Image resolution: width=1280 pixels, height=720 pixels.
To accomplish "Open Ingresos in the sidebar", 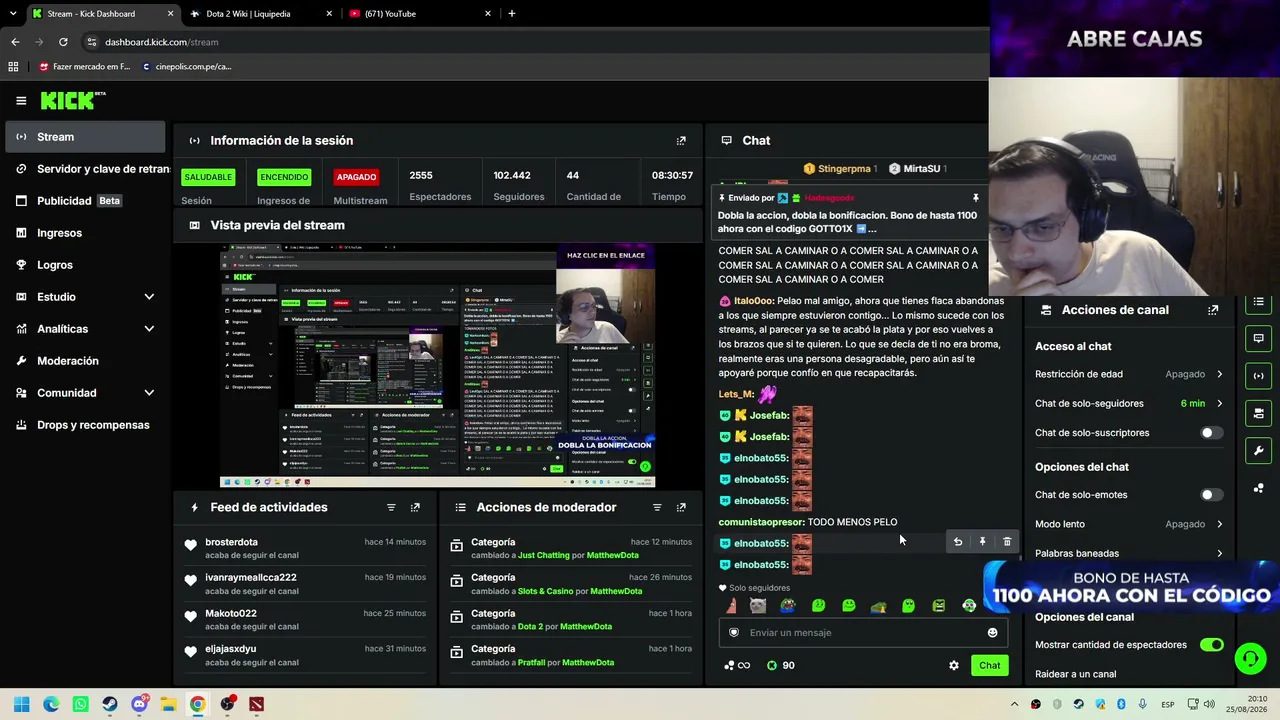I will tap(85, 233).
